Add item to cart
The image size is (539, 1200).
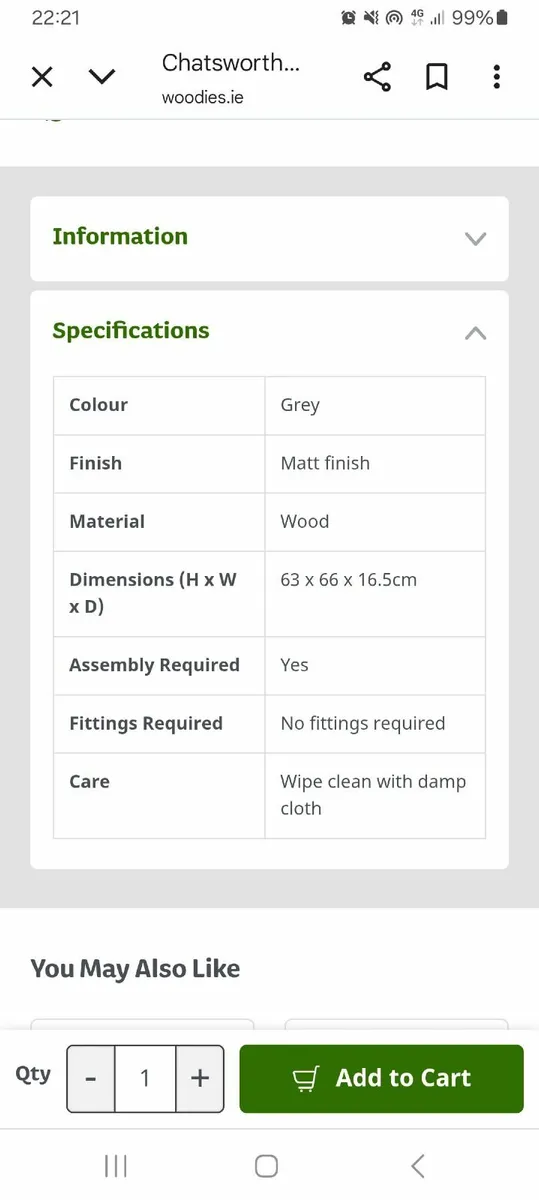tap(382, 1078)
